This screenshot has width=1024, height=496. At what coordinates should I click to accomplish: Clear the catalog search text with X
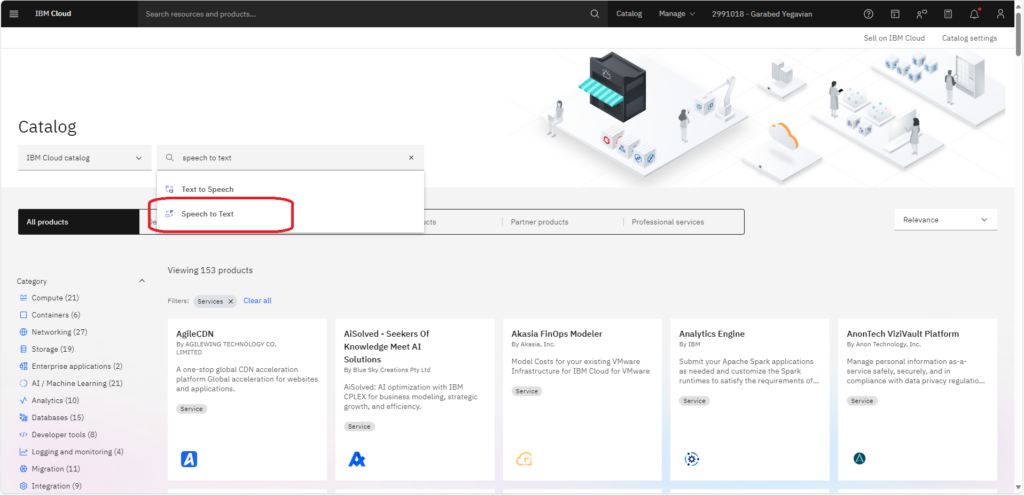pos(411,158)
